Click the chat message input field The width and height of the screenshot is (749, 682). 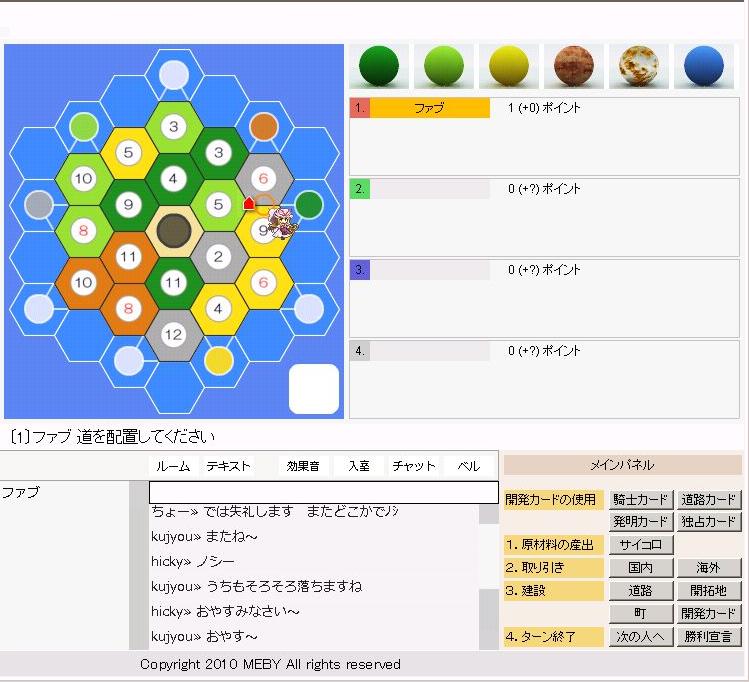(x=323, y=492)
